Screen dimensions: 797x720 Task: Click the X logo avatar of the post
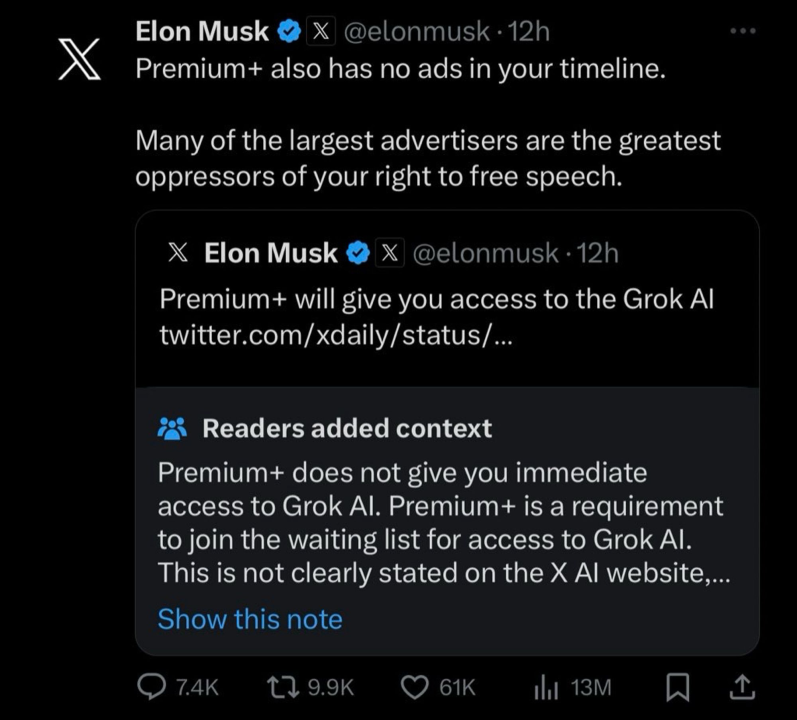(80, 59)
